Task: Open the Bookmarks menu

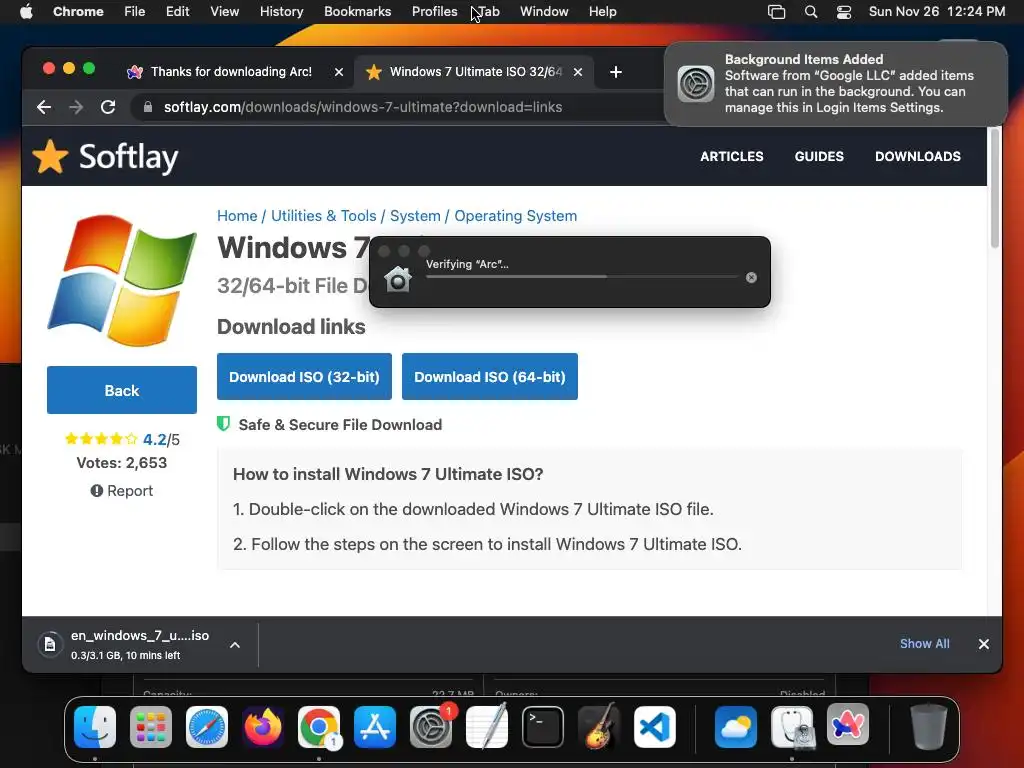Action: tap(357, 11)
